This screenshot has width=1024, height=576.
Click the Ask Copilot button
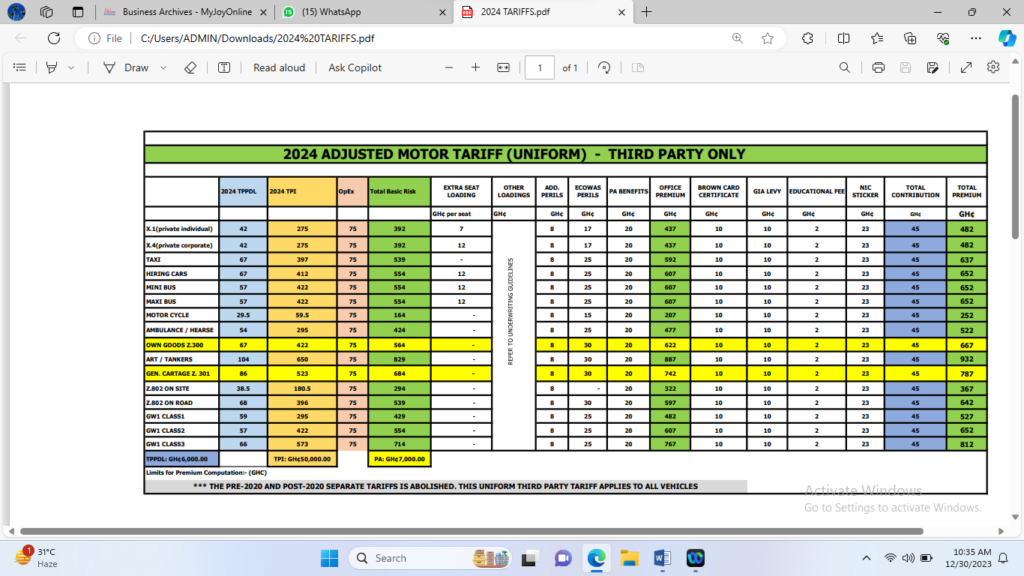[x=355, y=68]
